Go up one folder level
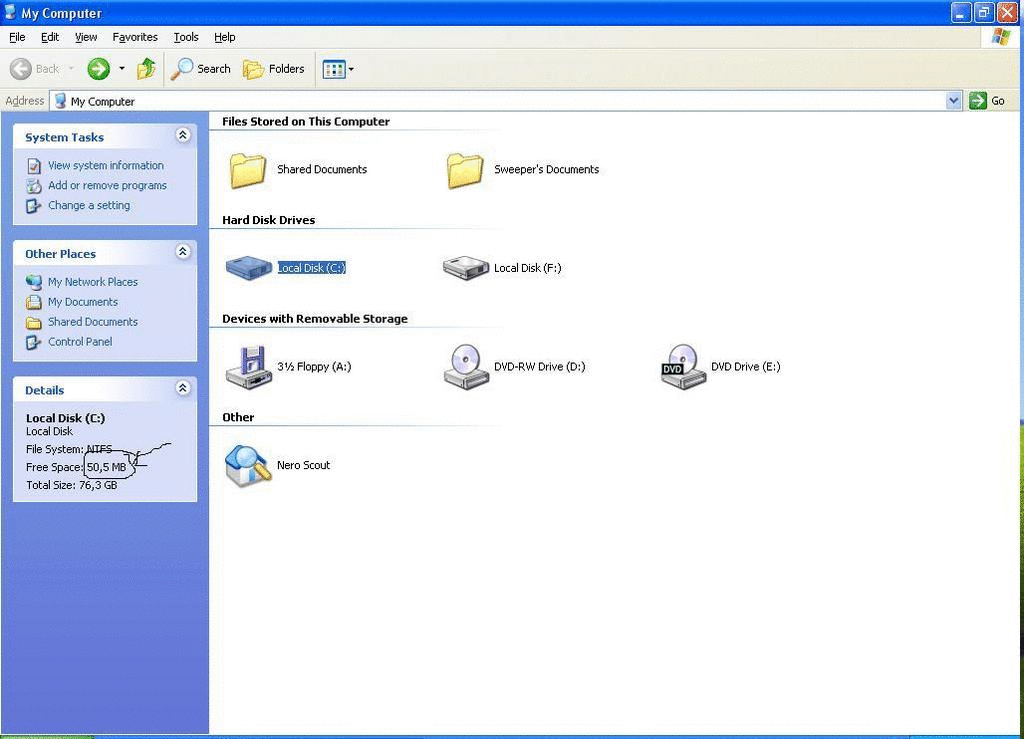This screenshot has width=1024, height=739. pyautogui.click(x=147, y=69)
